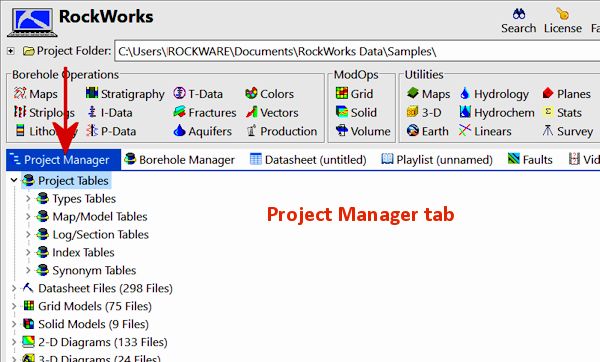Expand the Project Folder plus box
This screenshot has height=362, width=600.
11,51
